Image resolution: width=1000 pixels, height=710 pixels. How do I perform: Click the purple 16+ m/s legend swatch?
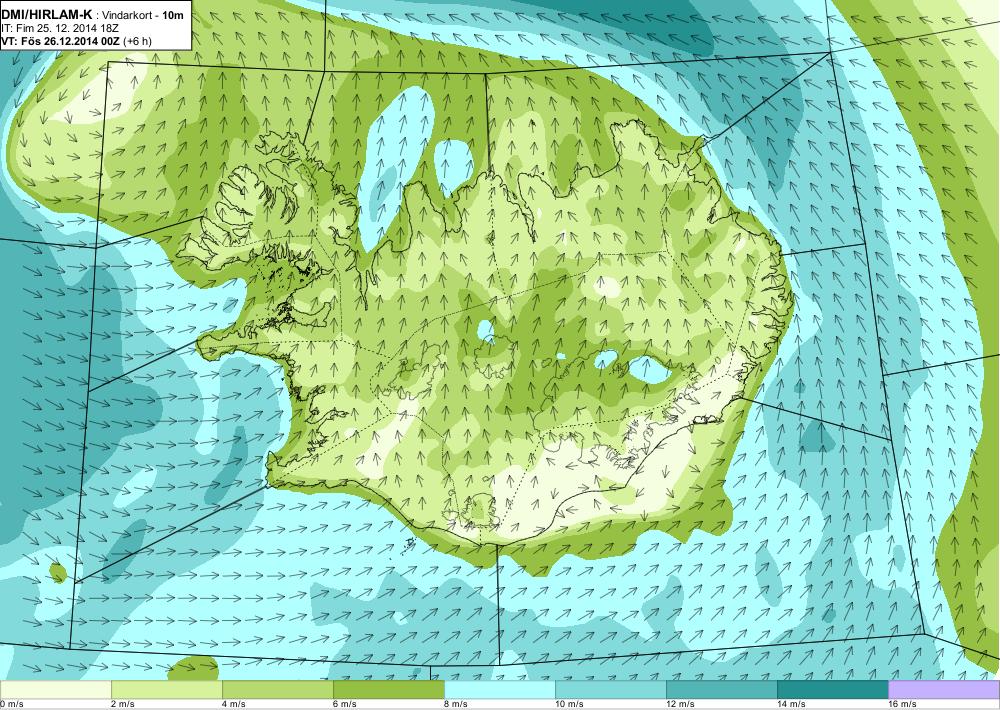(944, 690)
